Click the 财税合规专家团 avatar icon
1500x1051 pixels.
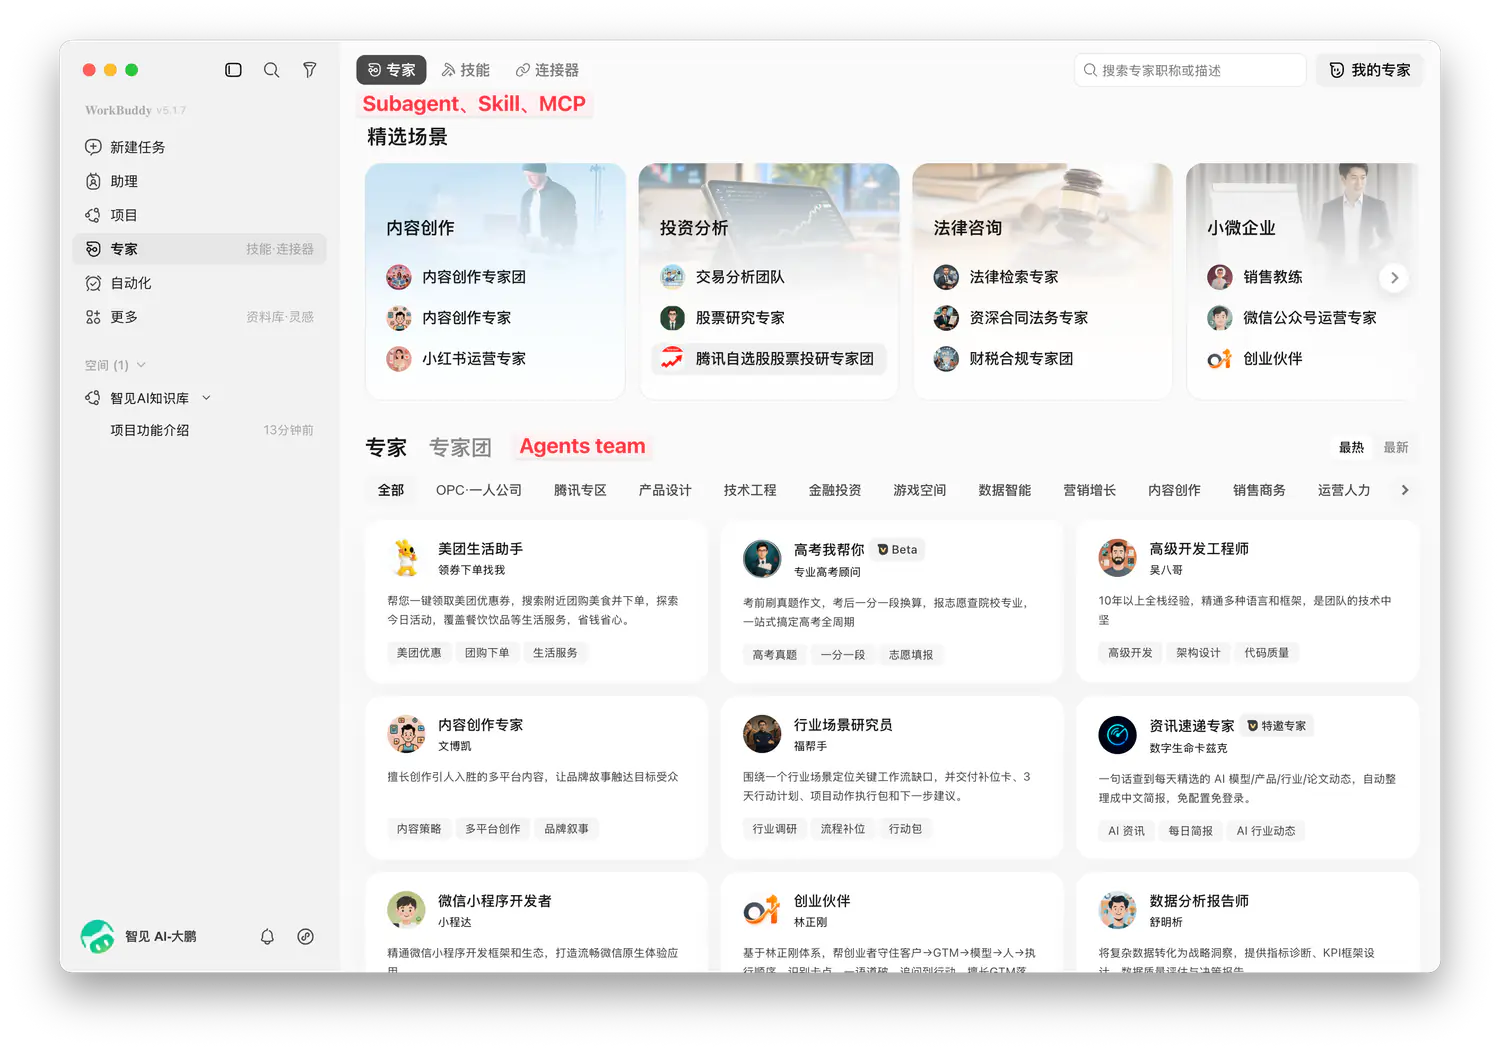tap(946, 359)
